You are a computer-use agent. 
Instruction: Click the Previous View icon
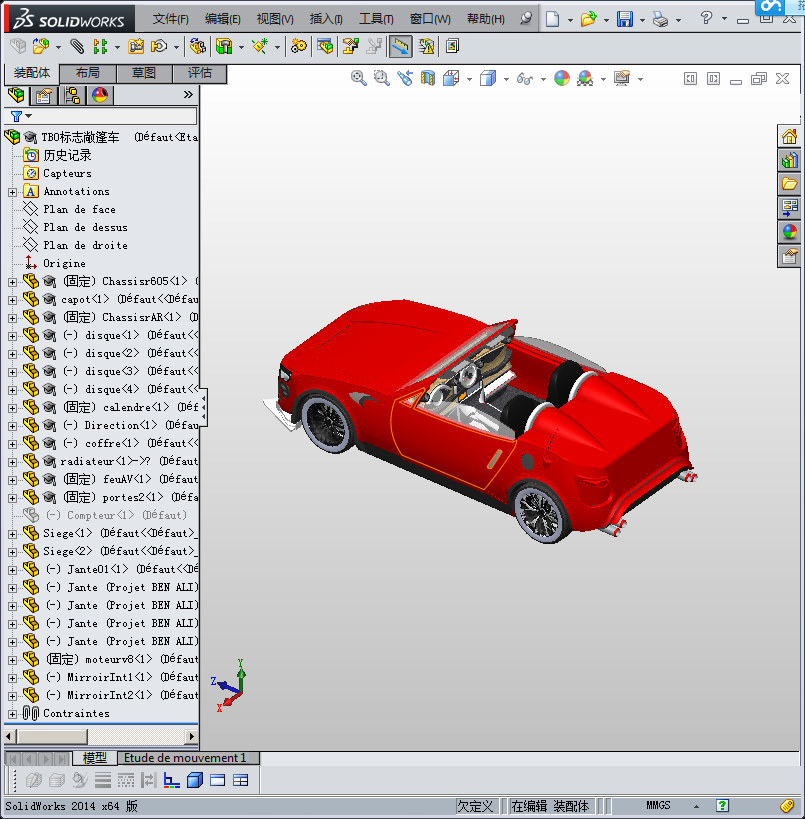405,78
